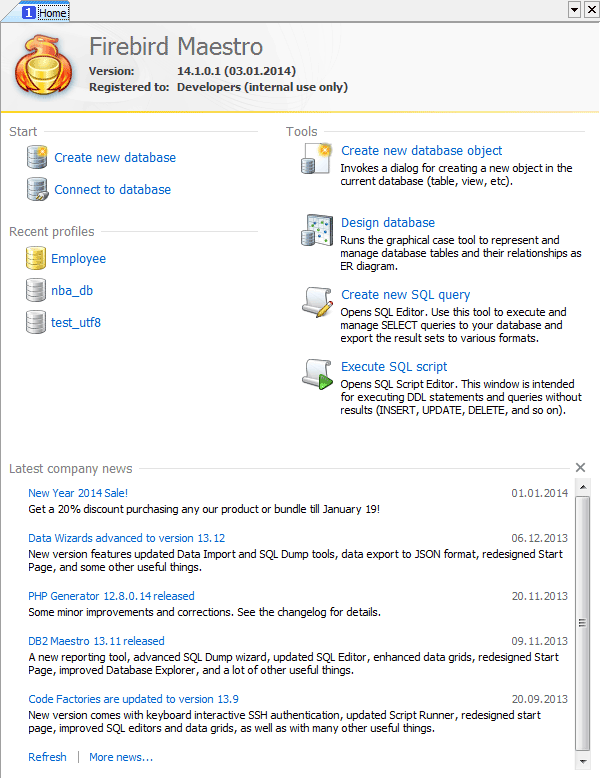
Task: Open the tab list dropdown arrow
Action: point(574,9)
